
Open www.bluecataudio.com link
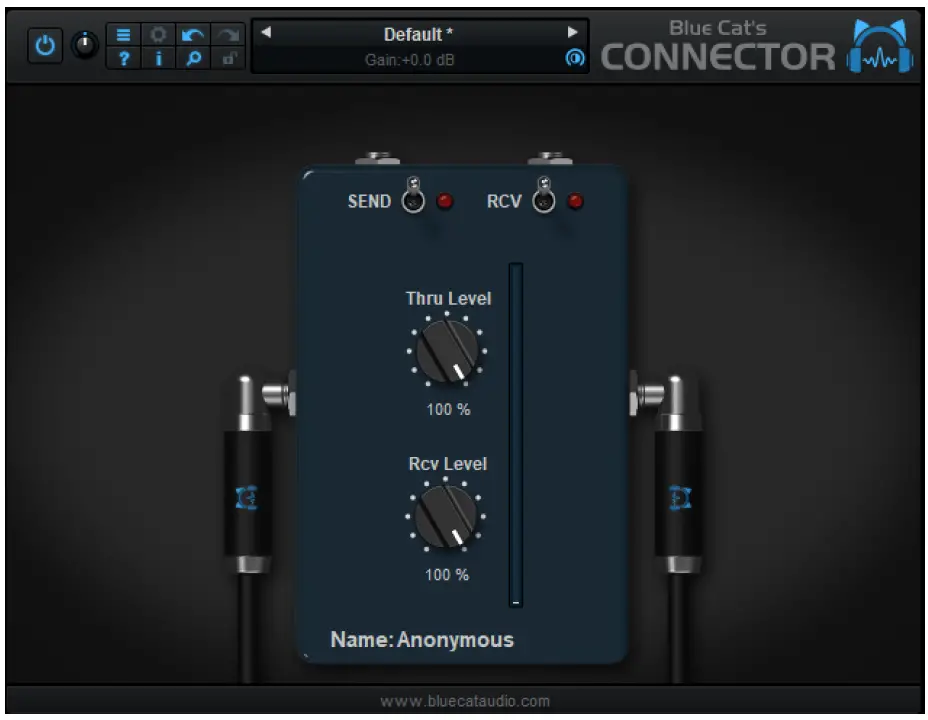pos(464,701)
